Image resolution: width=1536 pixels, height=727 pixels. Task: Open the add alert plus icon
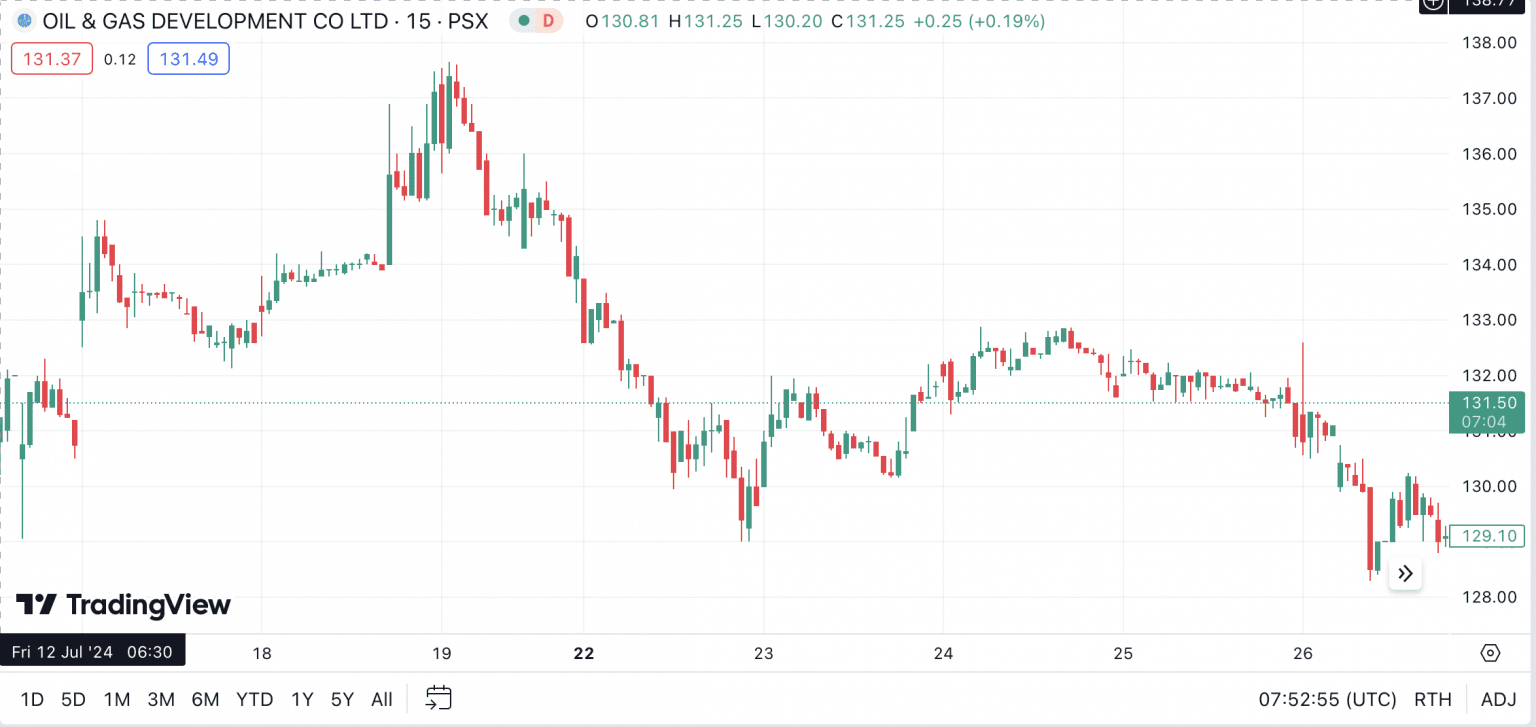coord(1432,6)
